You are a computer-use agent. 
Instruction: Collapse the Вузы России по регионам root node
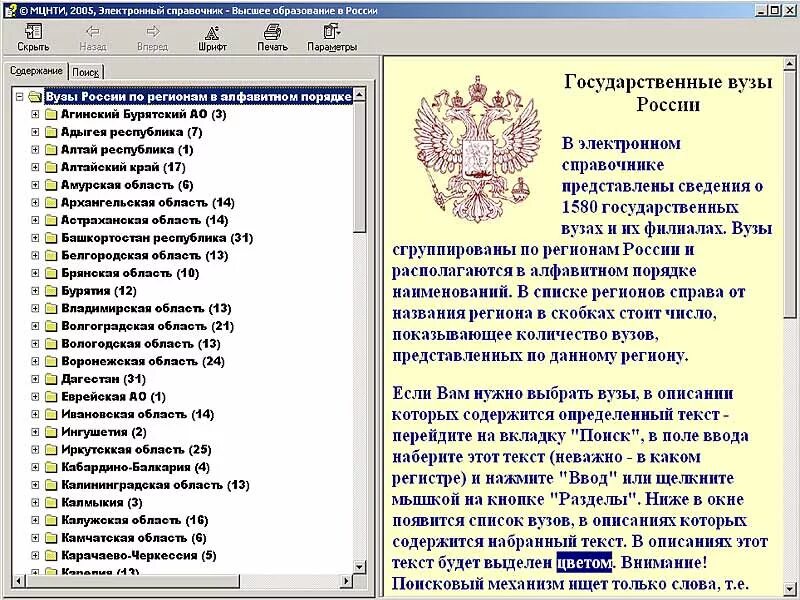(x=19, y=96)
